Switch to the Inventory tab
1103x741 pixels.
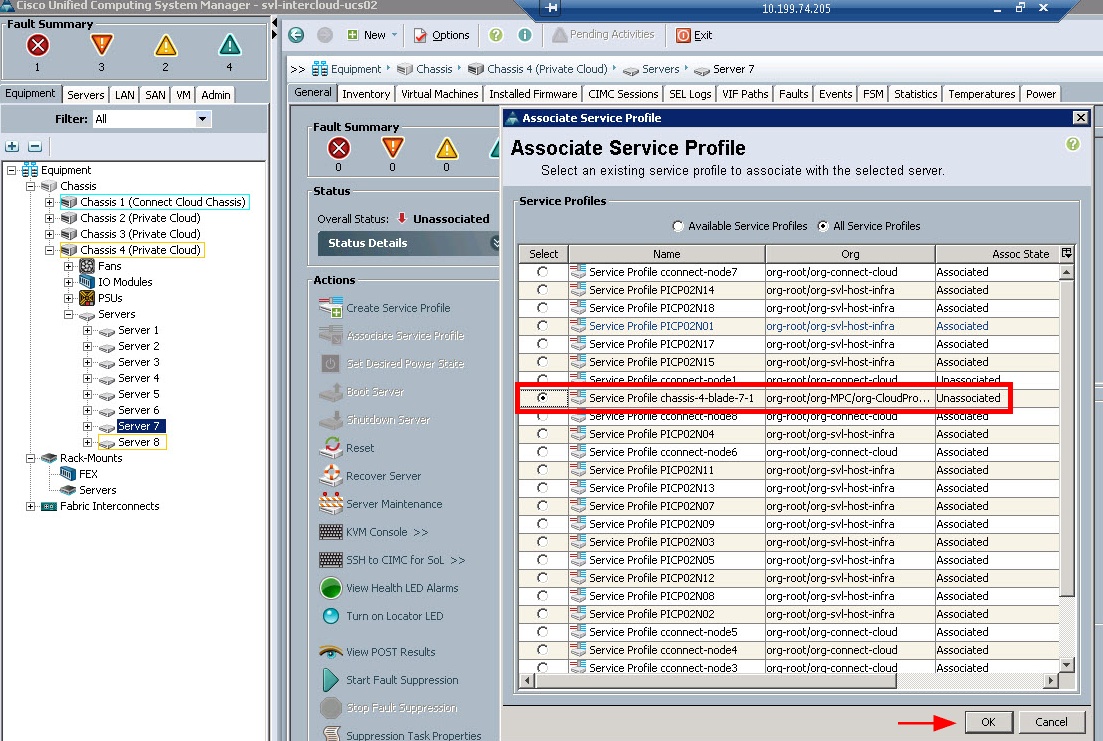tap(366, 94)
